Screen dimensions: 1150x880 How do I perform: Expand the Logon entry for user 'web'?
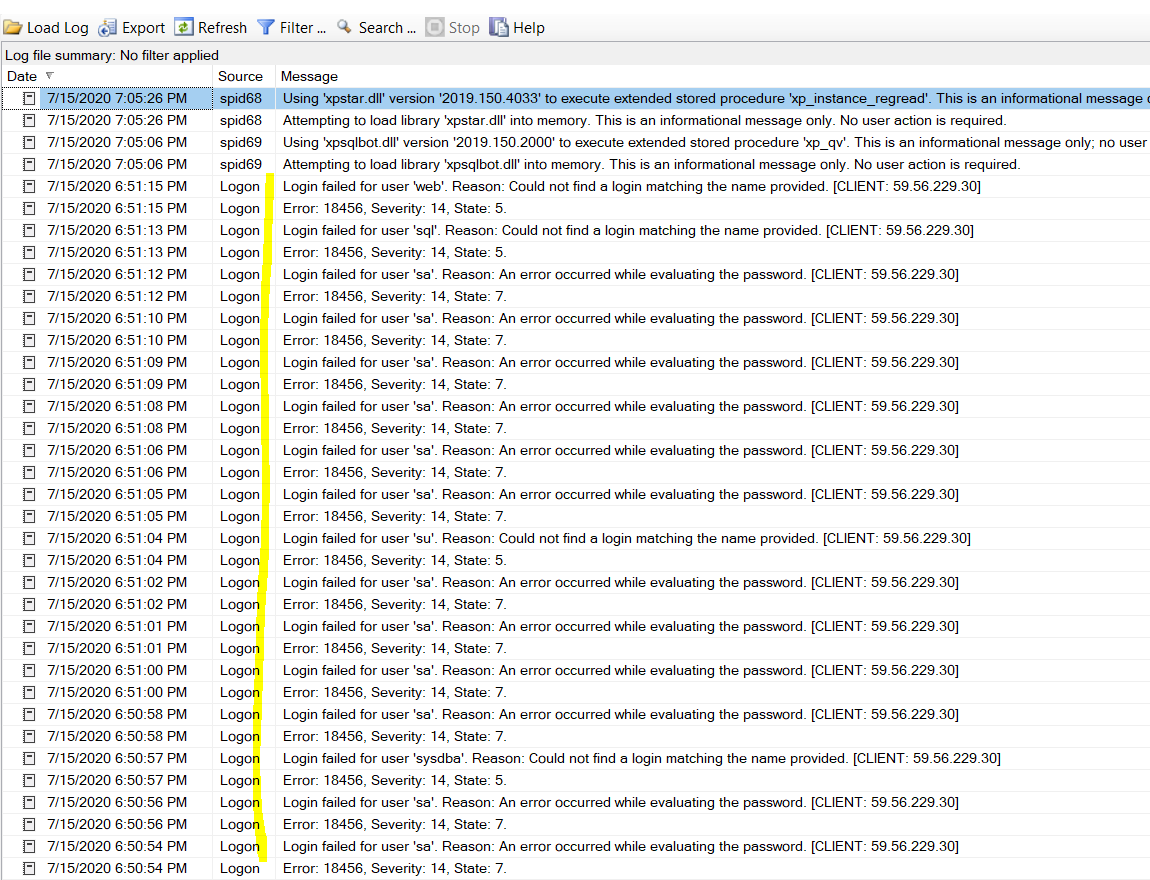coord(27,186)
